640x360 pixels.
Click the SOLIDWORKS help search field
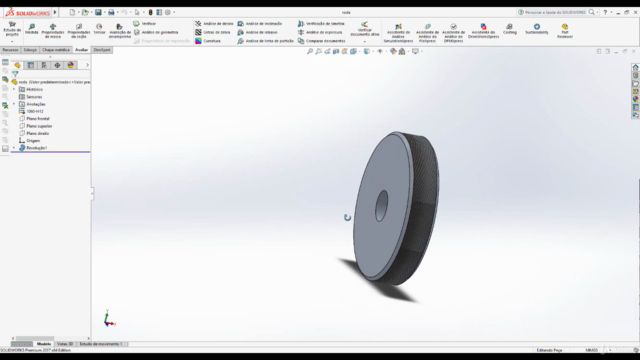pos(555,12)
